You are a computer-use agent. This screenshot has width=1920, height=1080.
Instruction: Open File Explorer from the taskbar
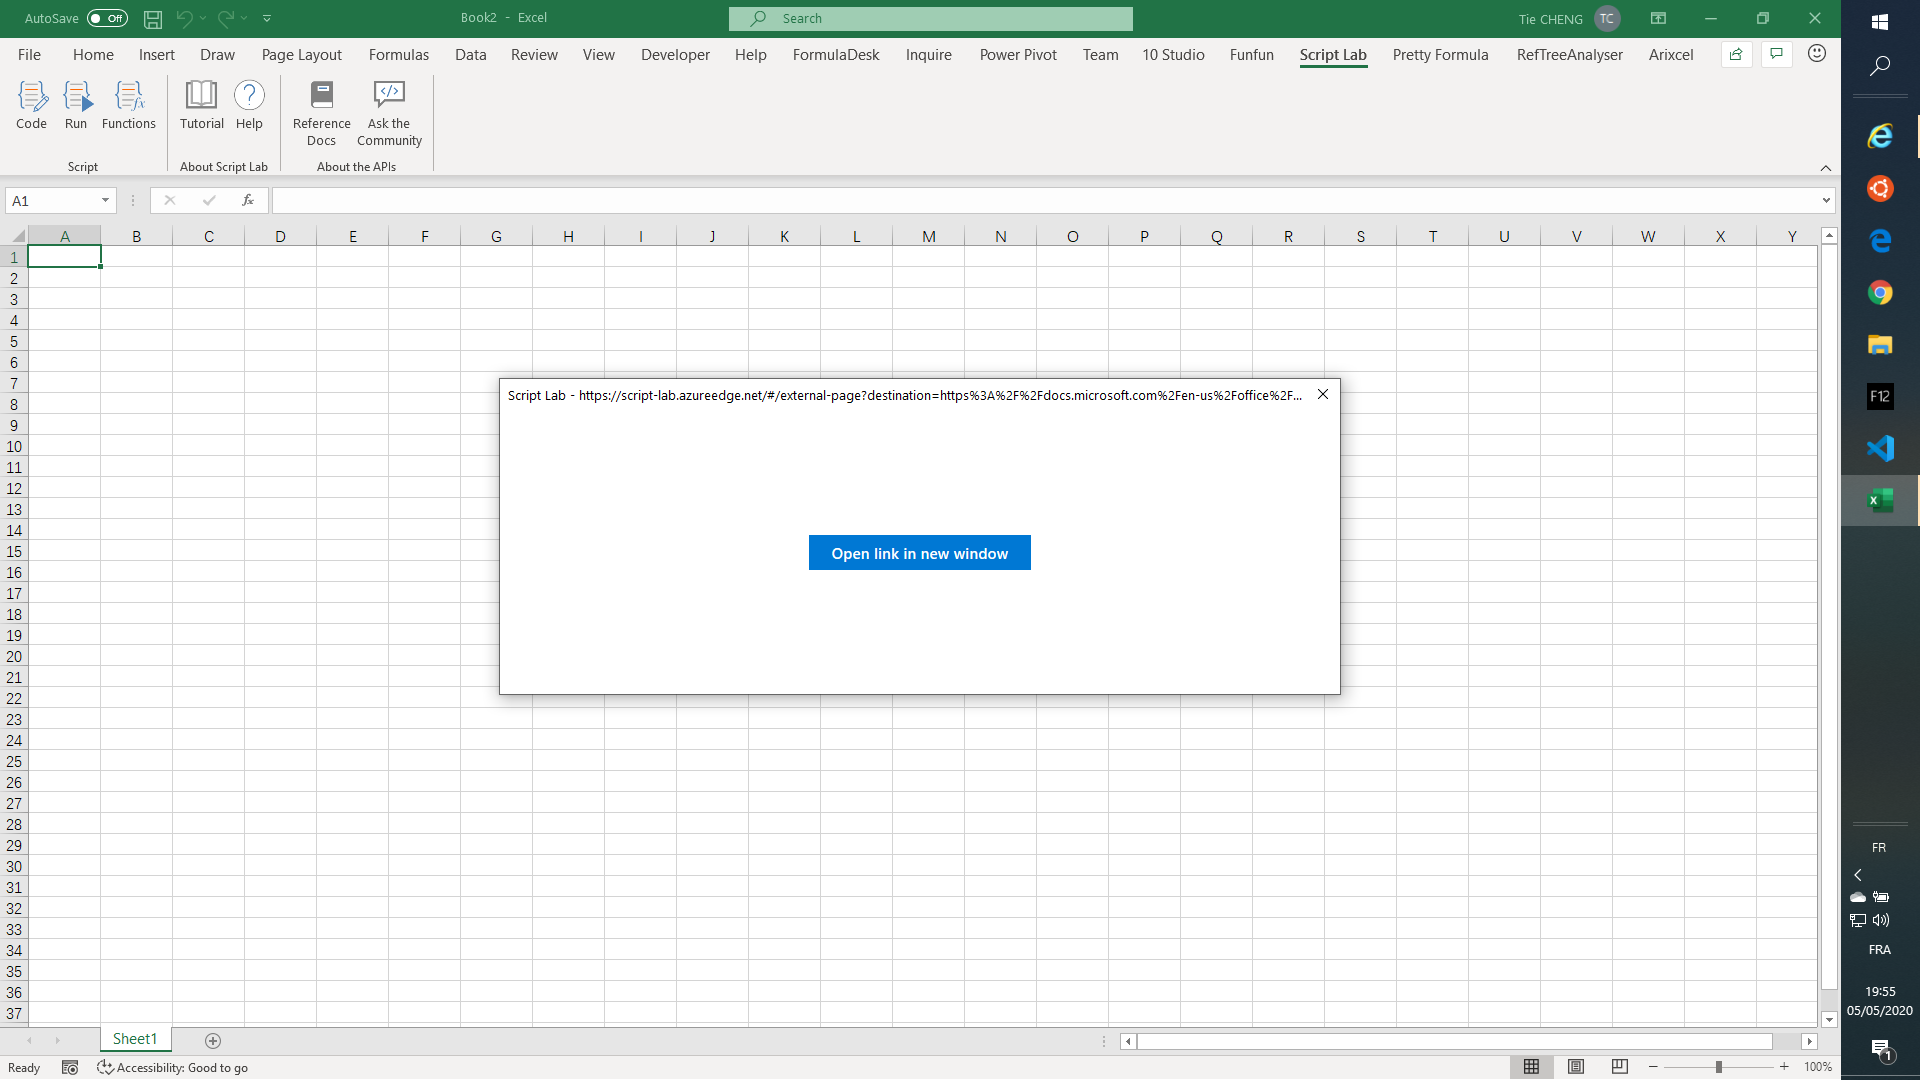(x=1880, y=344)
